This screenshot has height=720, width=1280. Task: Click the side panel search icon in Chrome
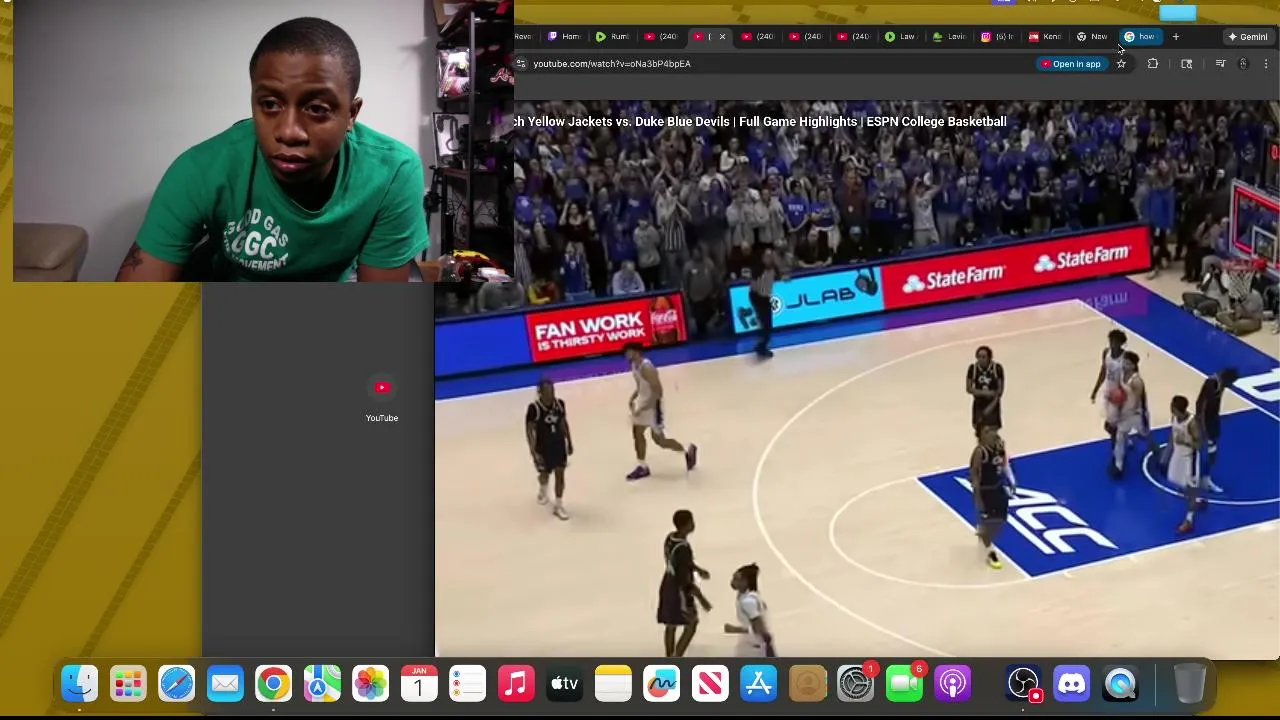[1186, 64]
